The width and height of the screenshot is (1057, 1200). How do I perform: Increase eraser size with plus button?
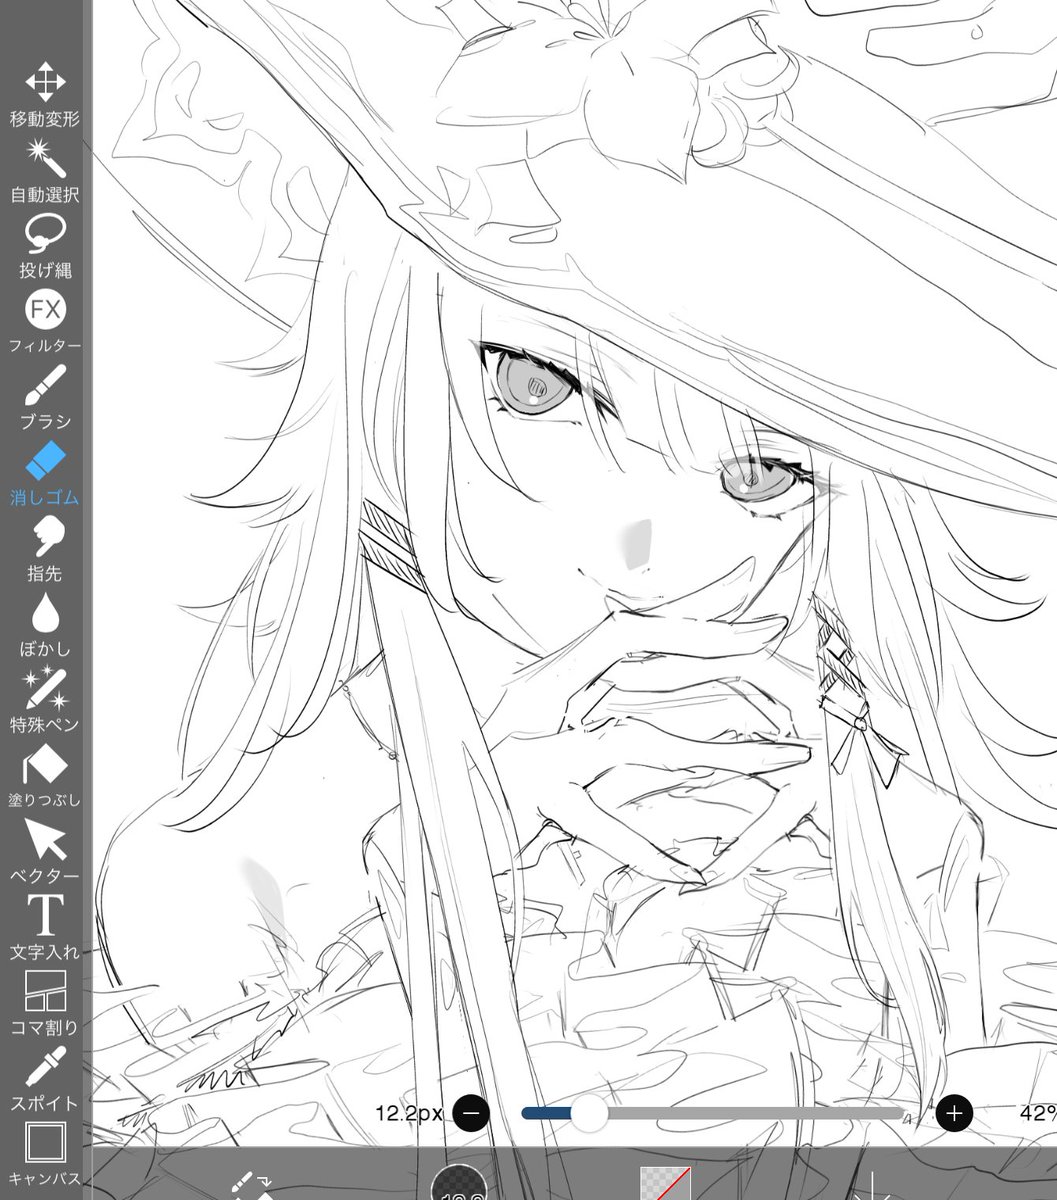coord(954,1112)
